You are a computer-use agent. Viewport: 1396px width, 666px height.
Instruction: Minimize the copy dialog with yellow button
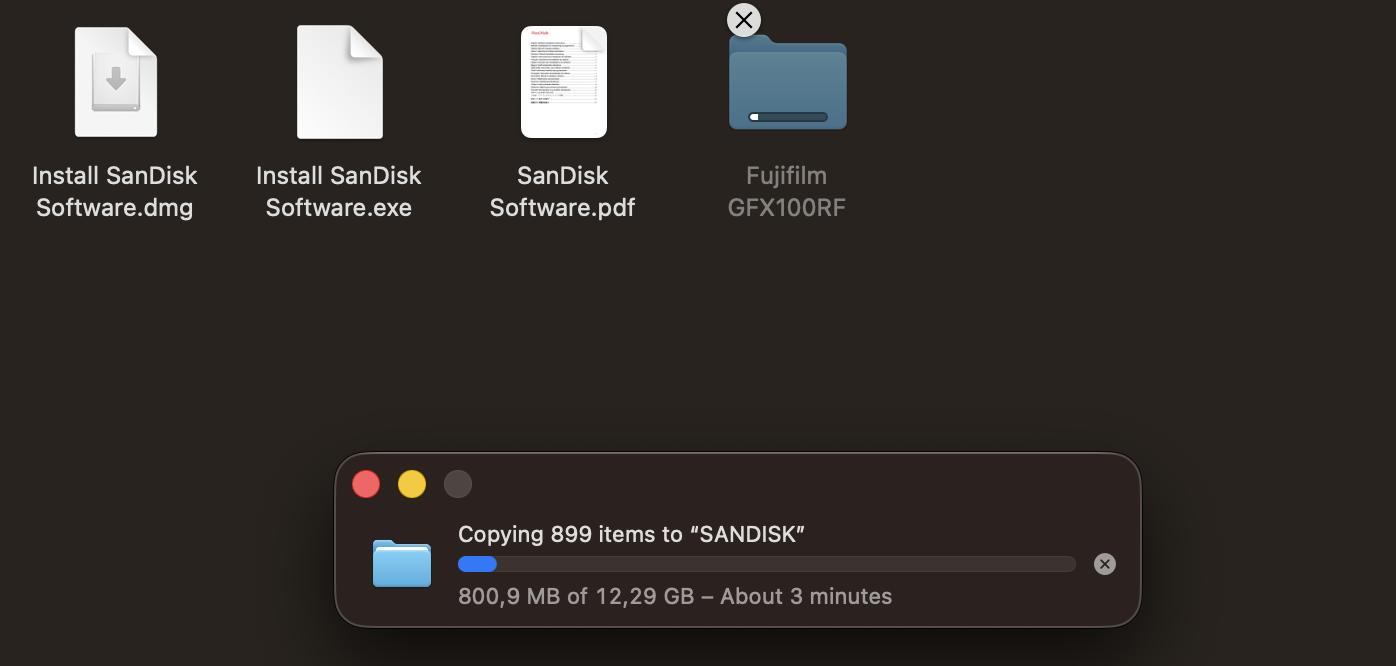click(412, 484)
